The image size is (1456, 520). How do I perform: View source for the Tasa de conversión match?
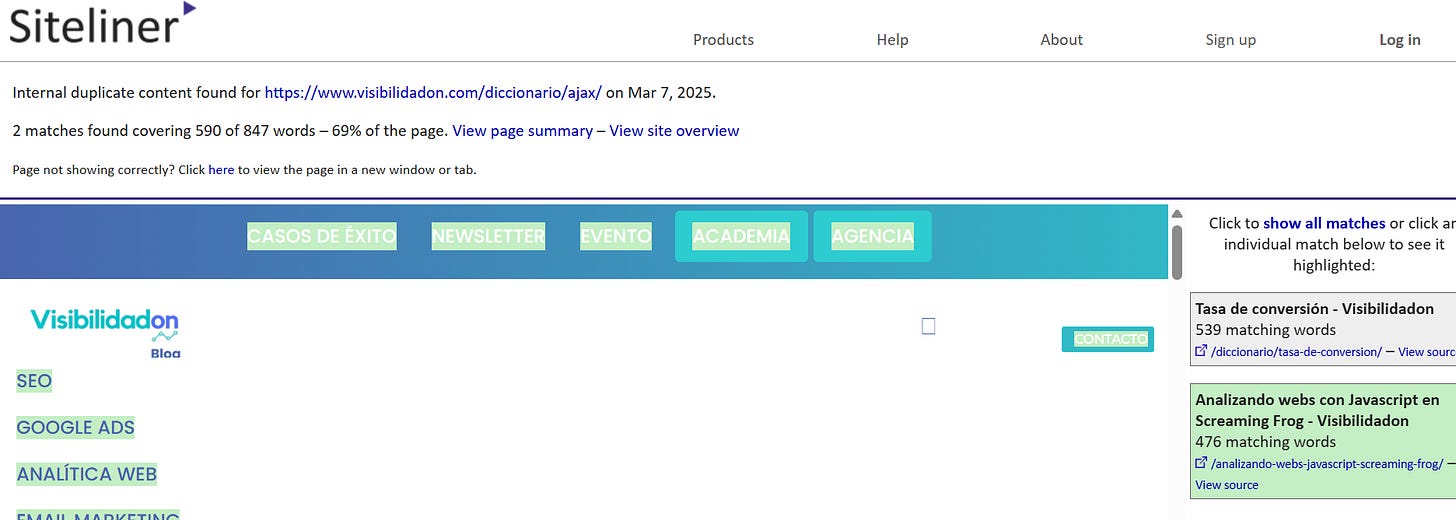tap(1426, 352)
